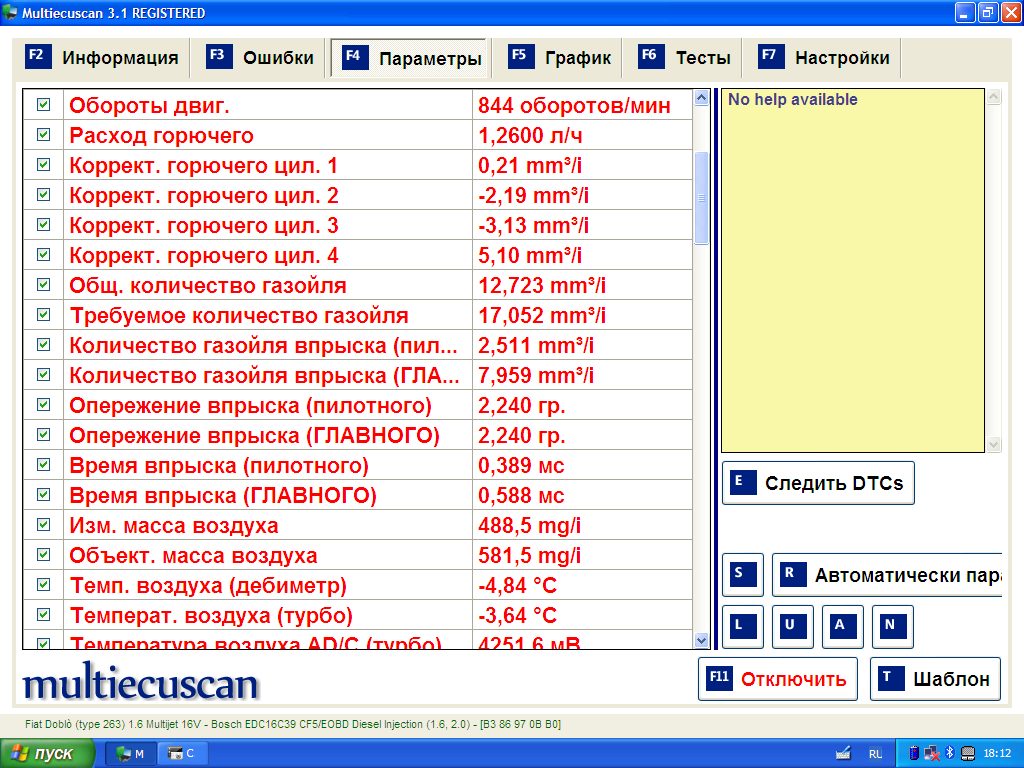This screenshot has width=1024, height=768.
Task: Open the График tab
Action: pyautogui.click(x=560, y=58)
